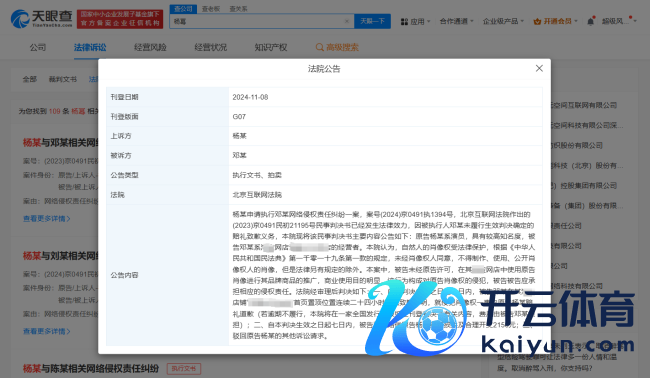
Task: Click the 公告内容 label
Action: (124, 275)
